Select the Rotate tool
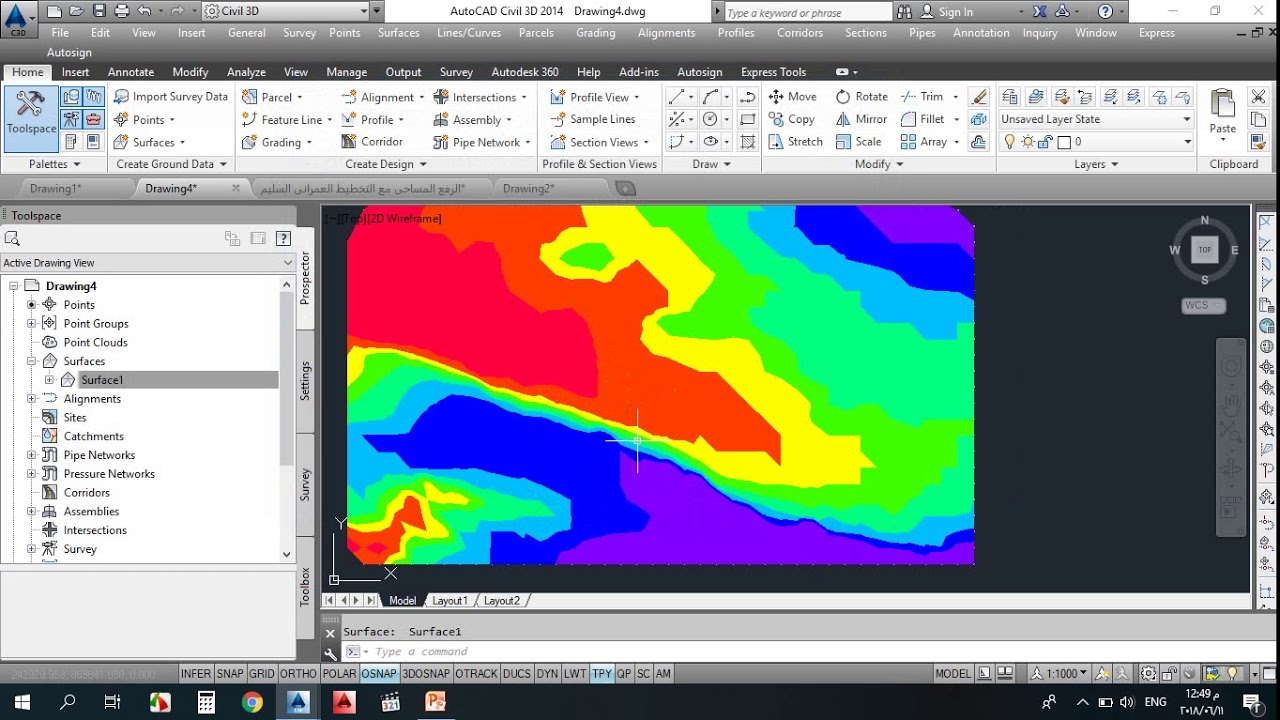The height and width of the screenshot is (720, 1280). click(861, 97)
